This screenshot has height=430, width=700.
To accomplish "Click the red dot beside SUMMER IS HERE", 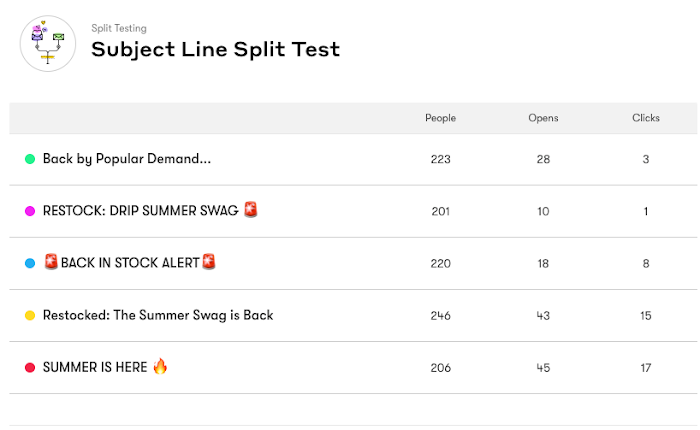I will point(30,367).
